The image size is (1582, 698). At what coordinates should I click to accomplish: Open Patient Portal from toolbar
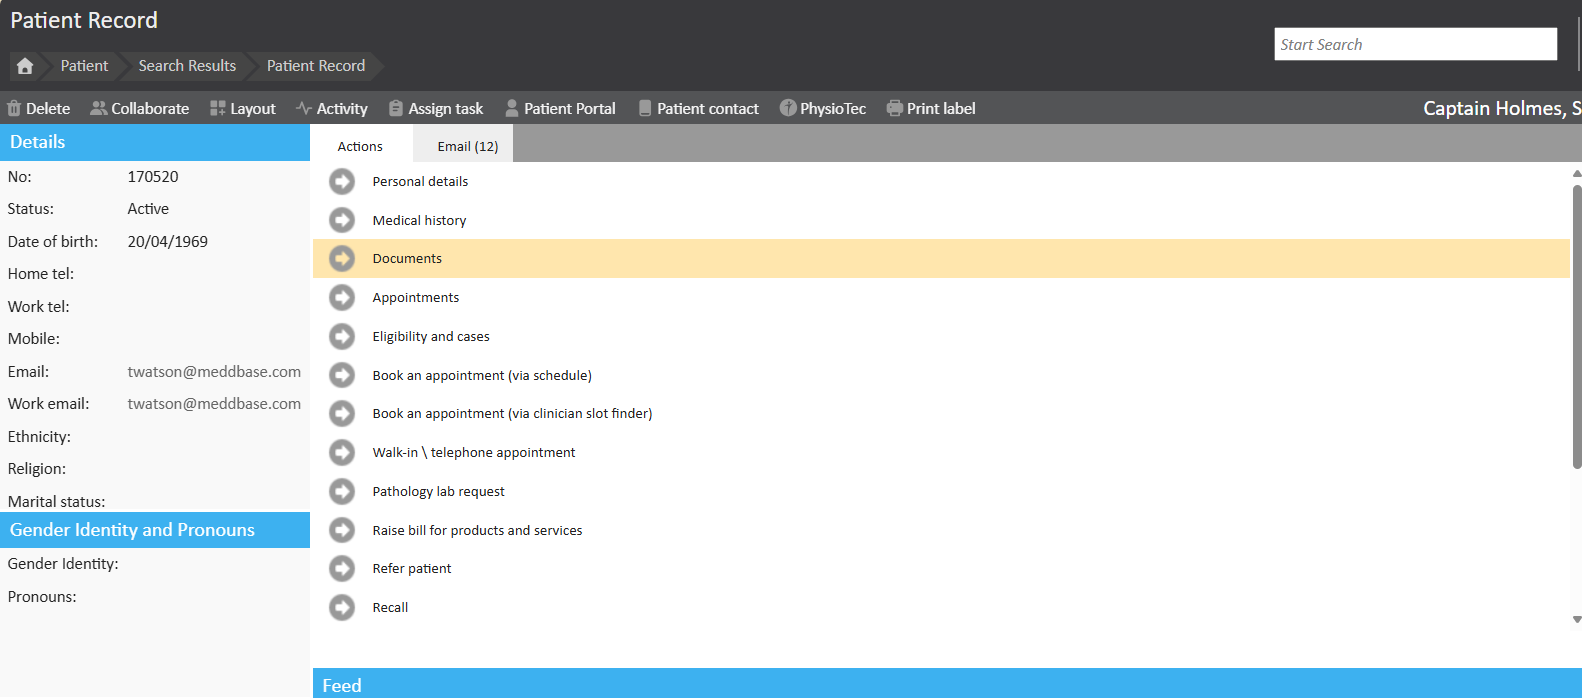coord(560,108)
